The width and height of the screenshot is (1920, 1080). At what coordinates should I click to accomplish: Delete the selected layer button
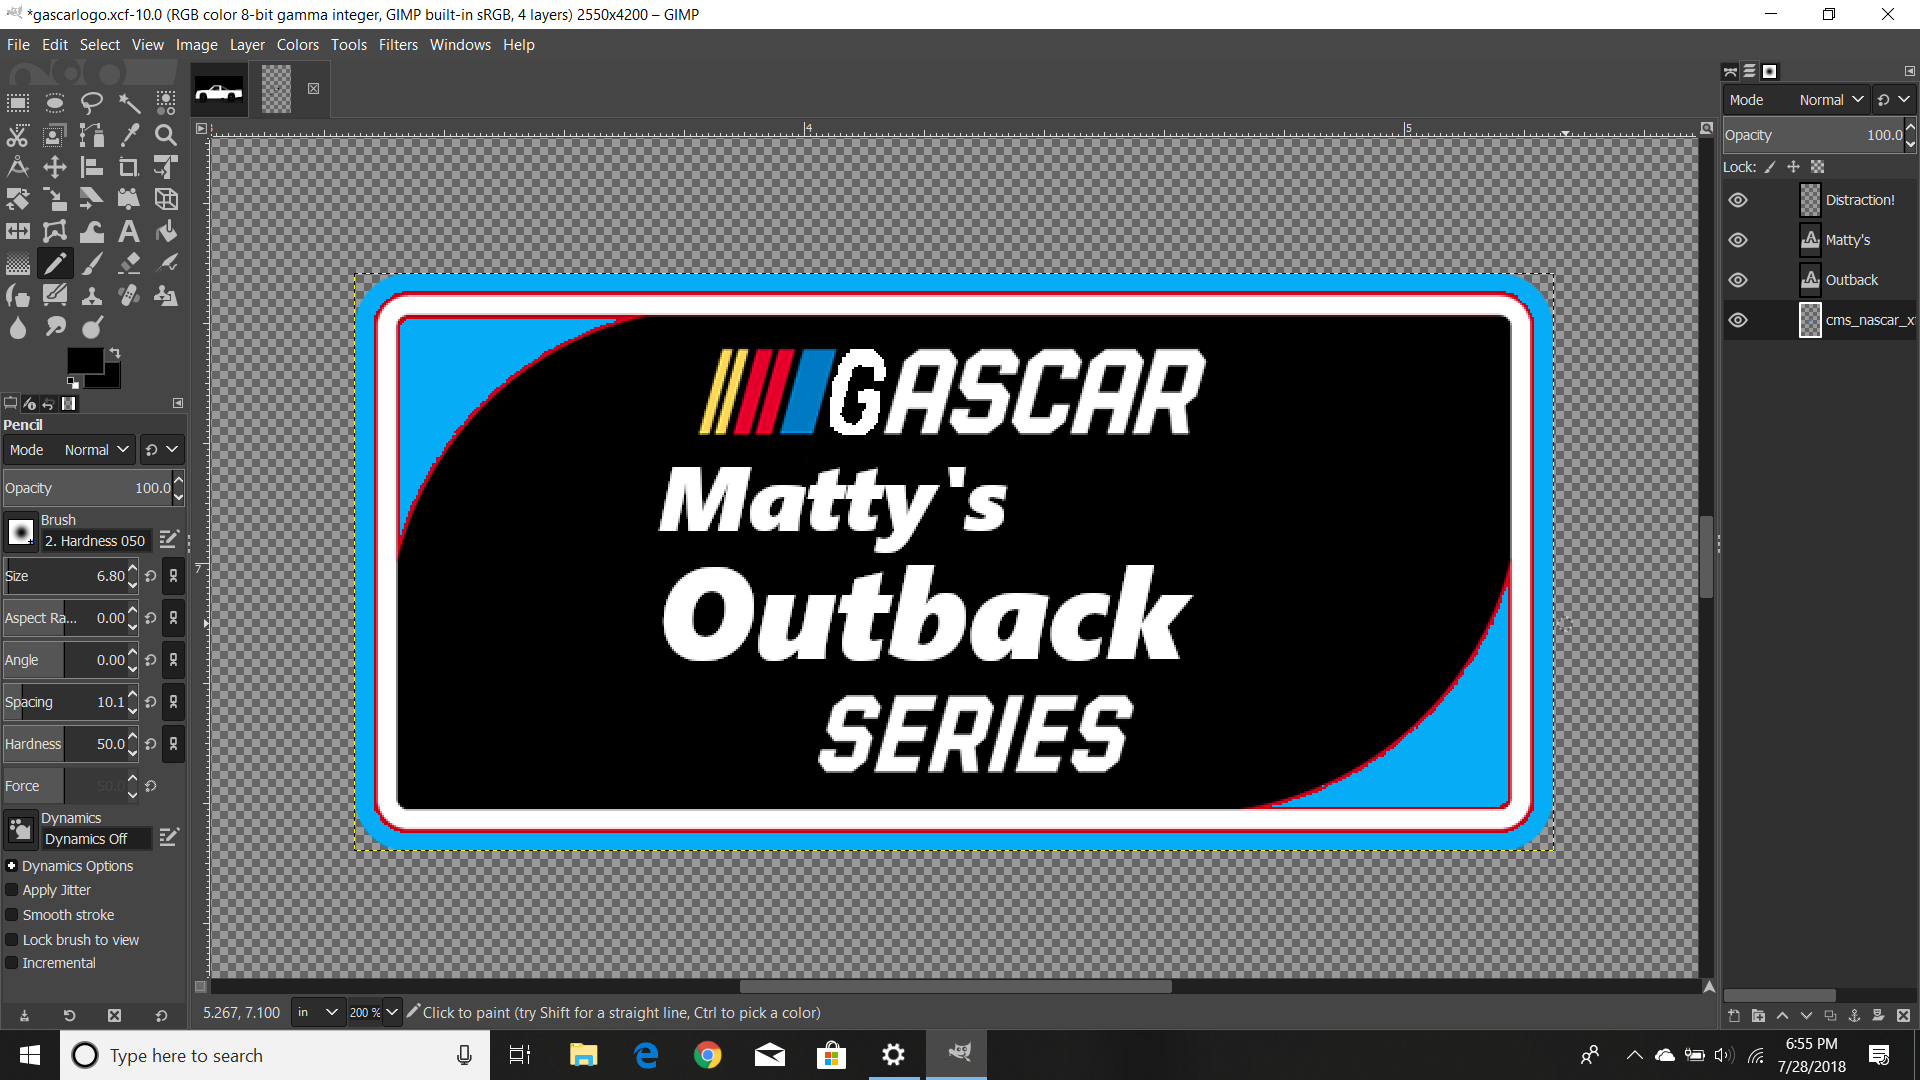1903,1016
